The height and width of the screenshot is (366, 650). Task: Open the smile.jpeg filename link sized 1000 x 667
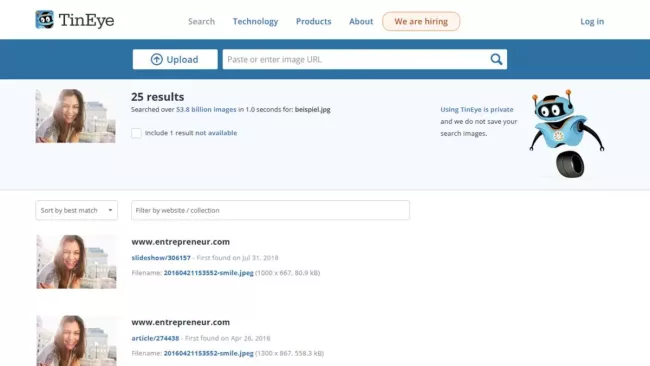[x=209, y=273]
